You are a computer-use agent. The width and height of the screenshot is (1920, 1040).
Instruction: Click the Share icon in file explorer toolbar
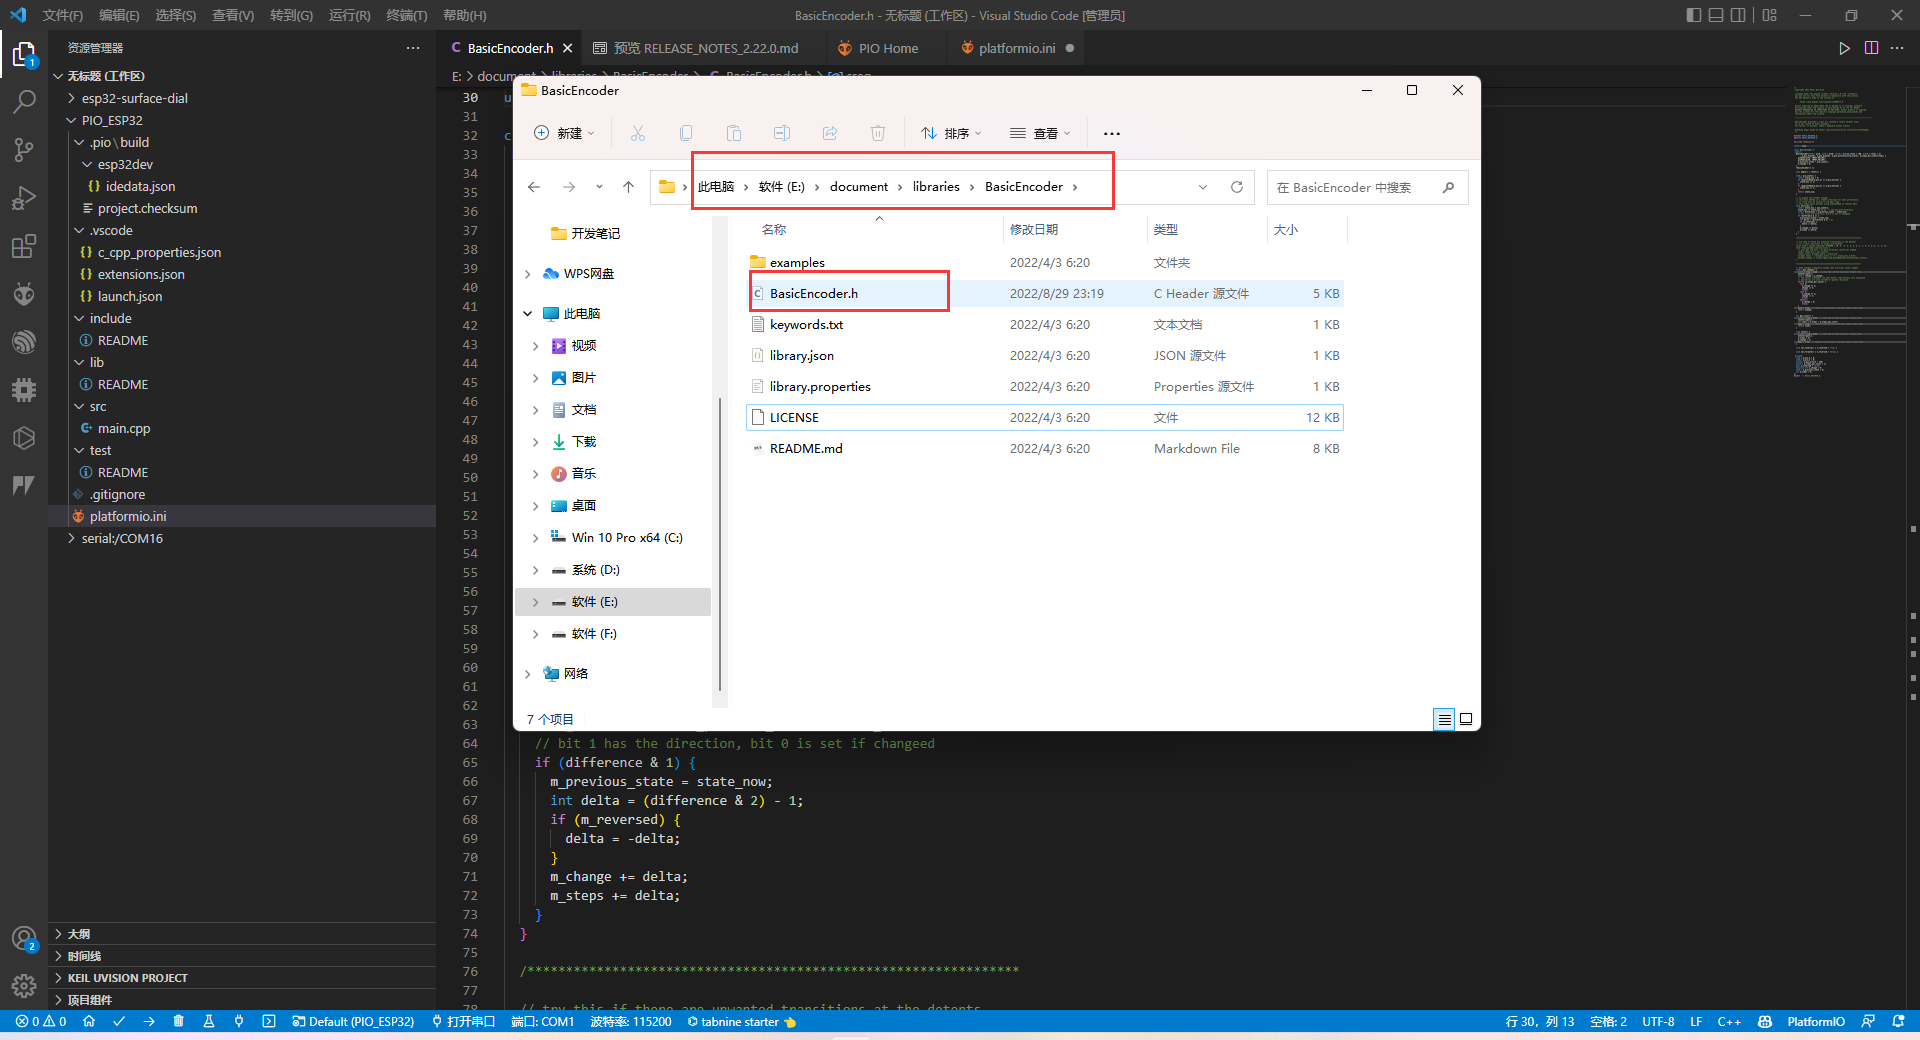coord(830,133)
